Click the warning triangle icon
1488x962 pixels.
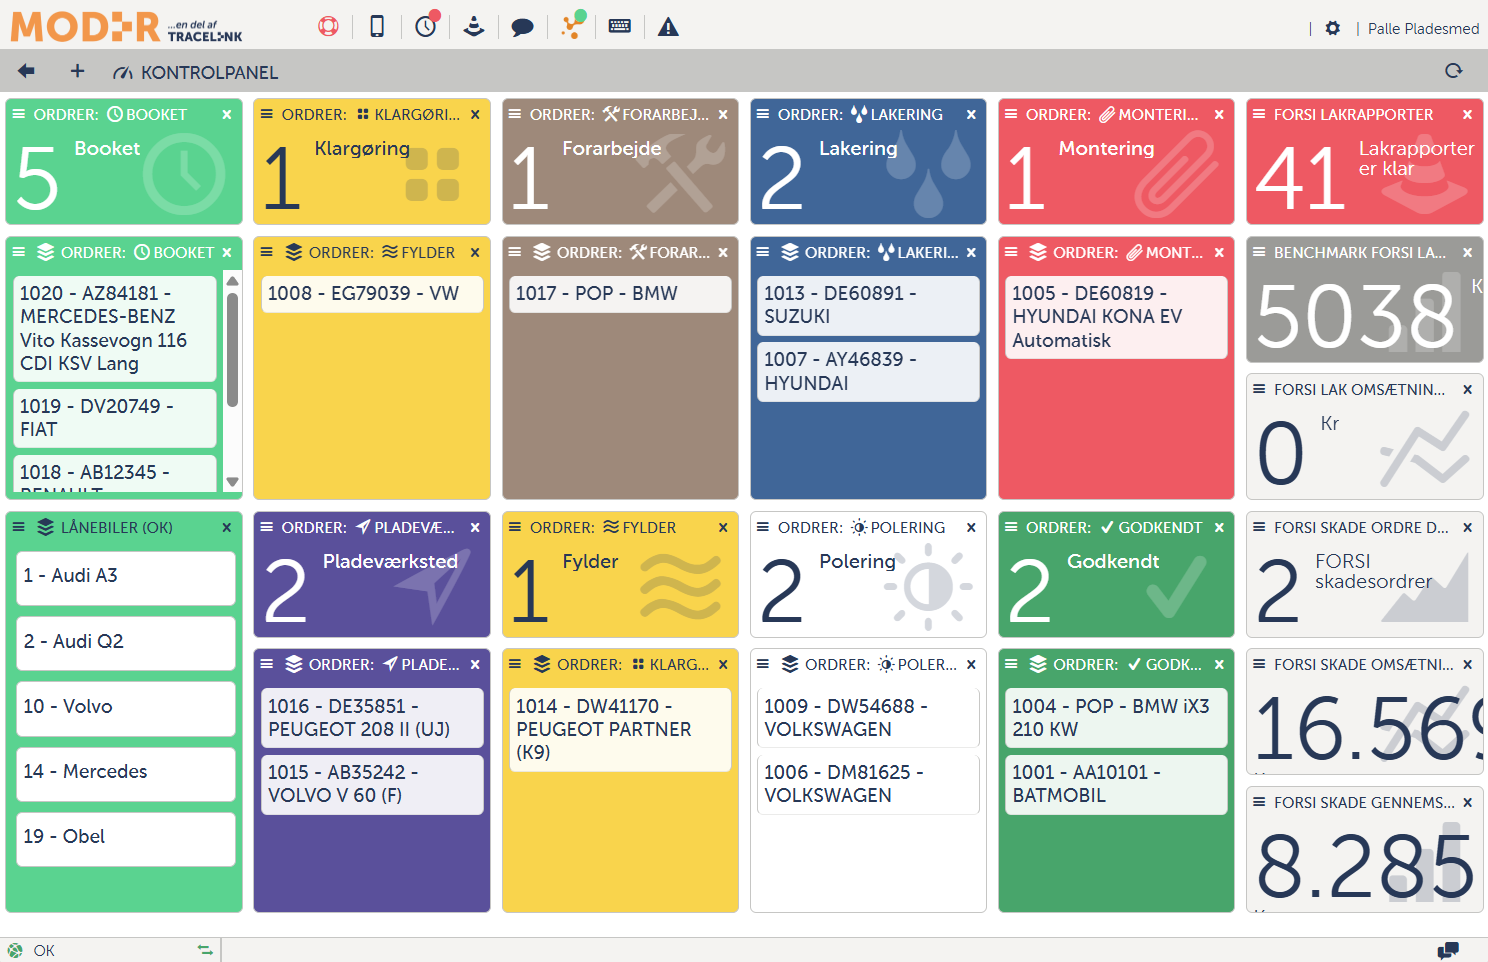click(x=668, y=27)
